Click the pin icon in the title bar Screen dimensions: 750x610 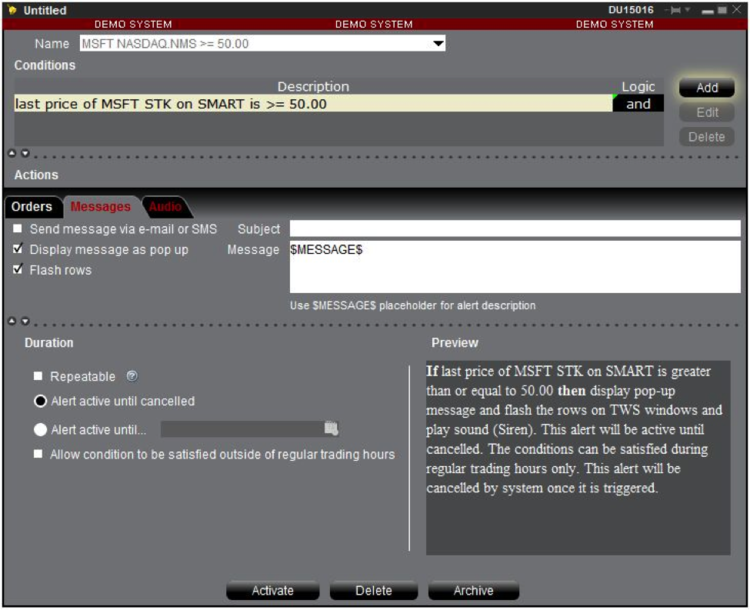pos(674,10)
